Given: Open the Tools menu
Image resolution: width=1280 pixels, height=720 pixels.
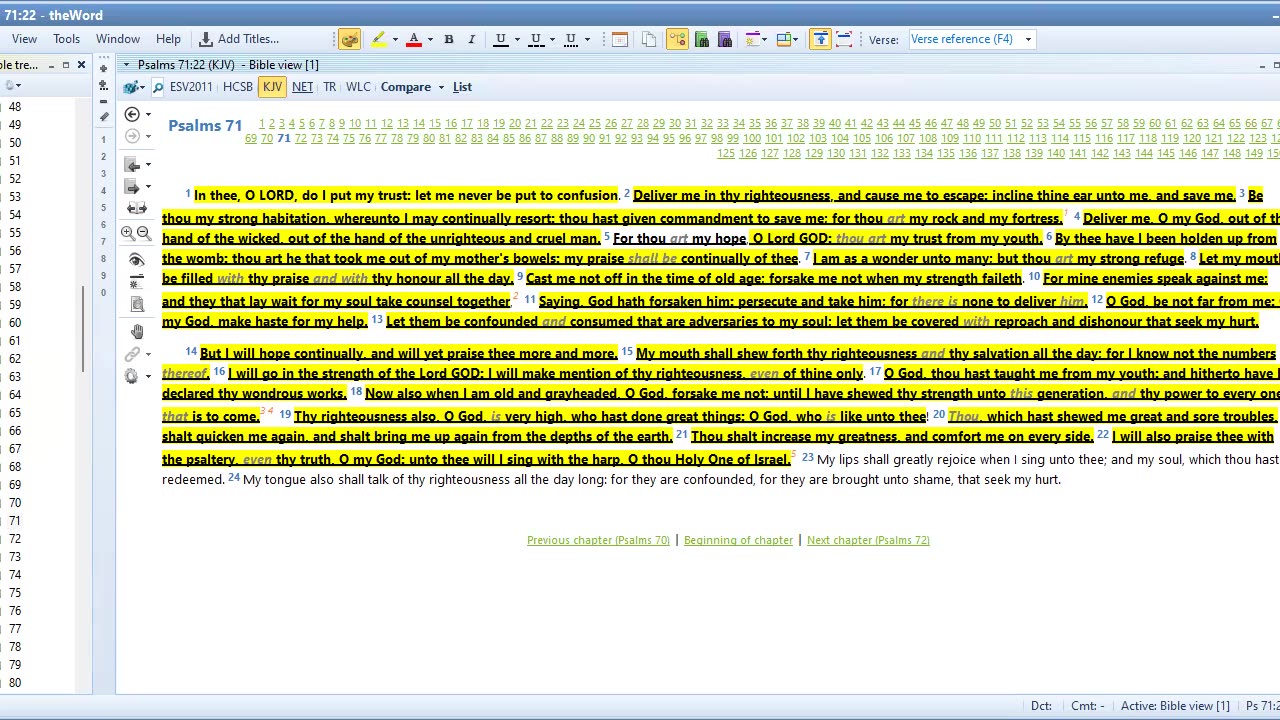Looking at the screenshot, I should pos(67,39).
